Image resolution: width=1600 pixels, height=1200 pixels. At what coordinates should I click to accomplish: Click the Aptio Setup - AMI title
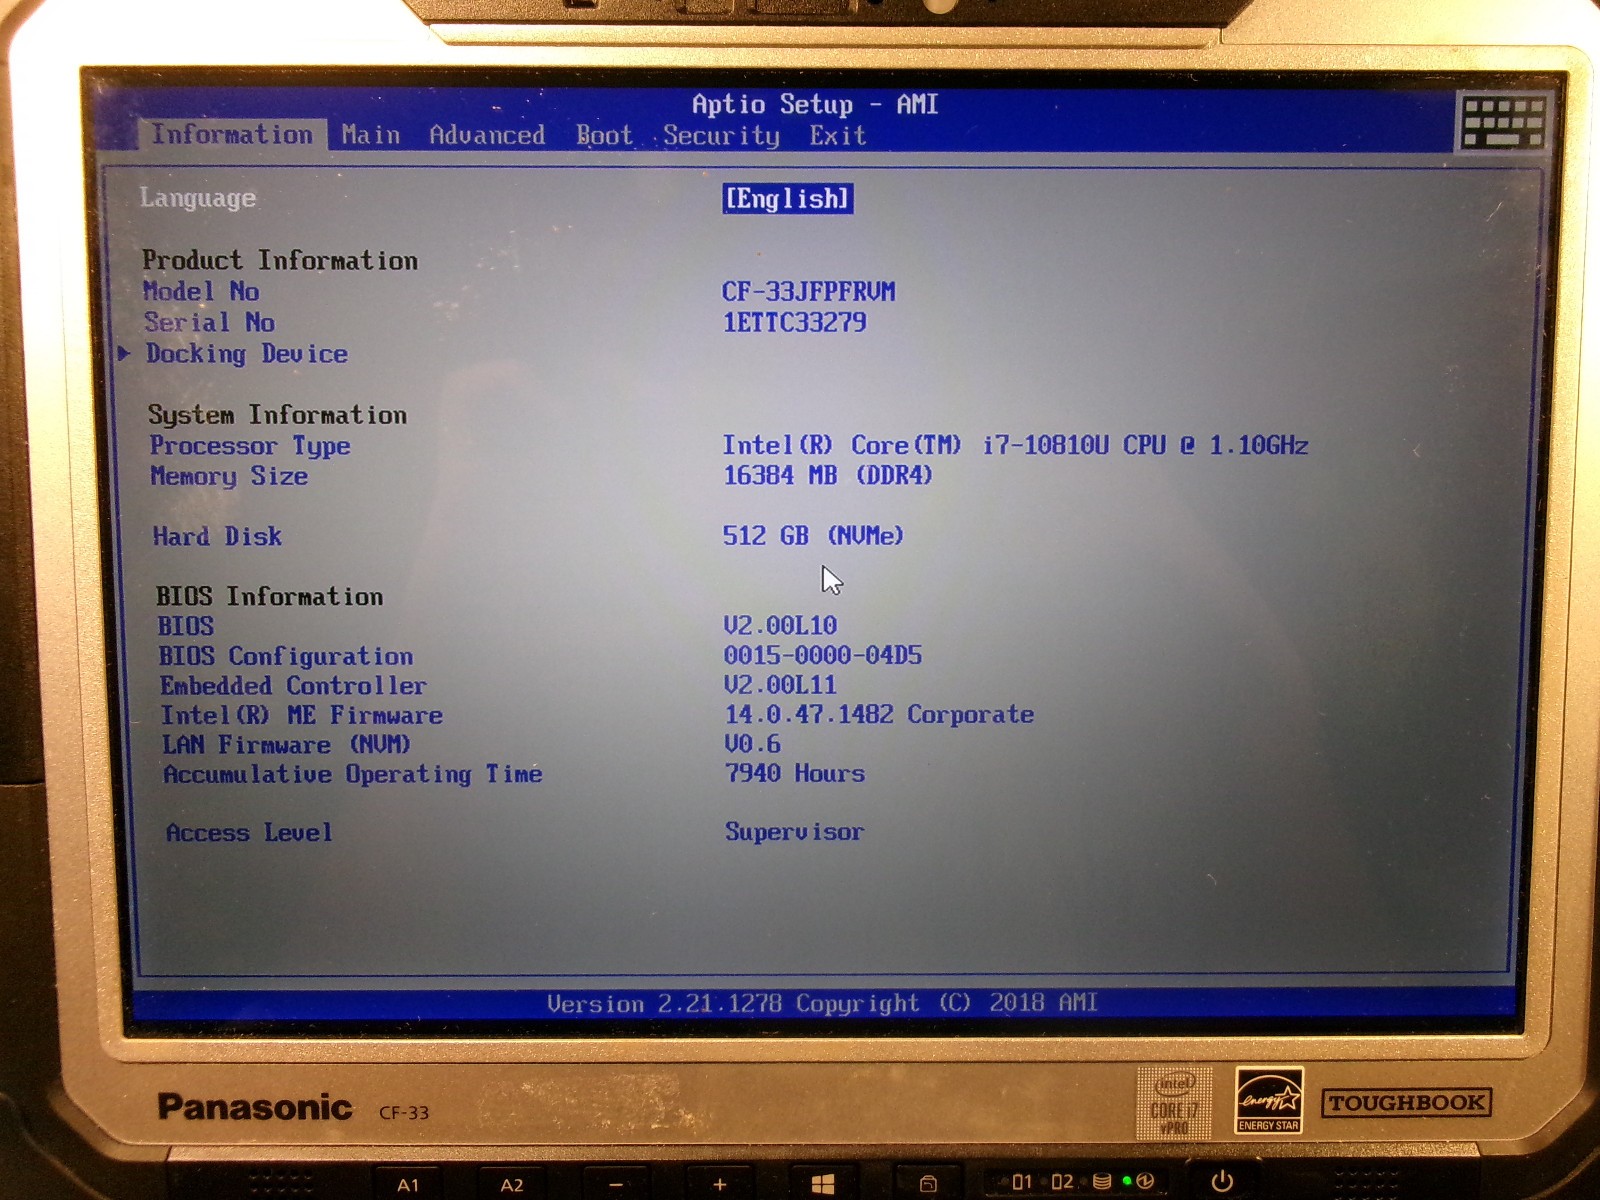coord(815,104)
